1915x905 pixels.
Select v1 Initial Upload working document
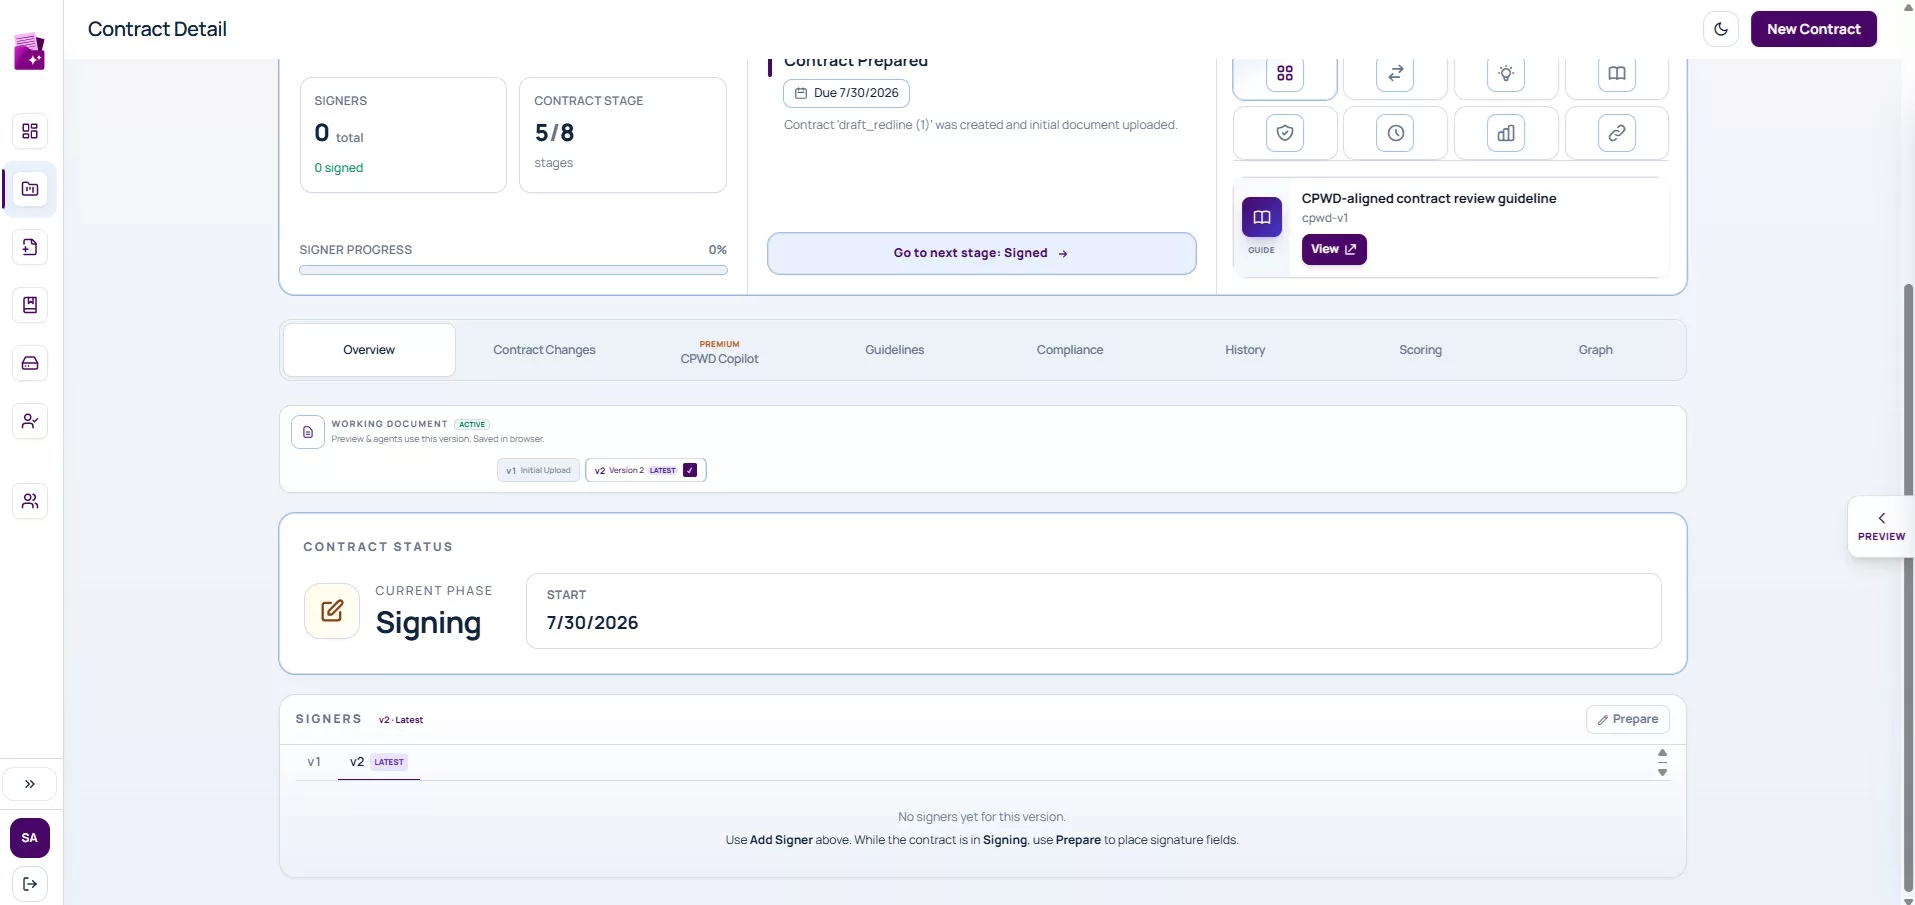coord(538,470)
